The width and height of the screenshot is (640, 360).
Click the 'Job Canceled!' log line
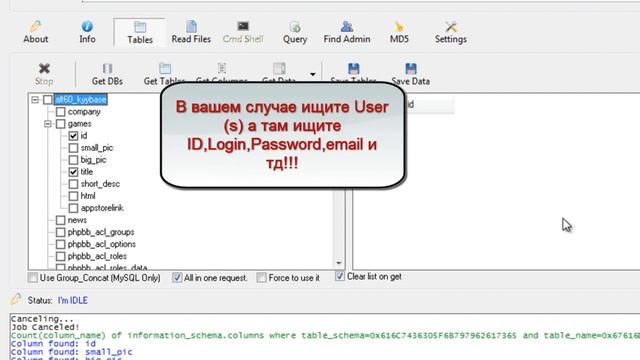click(45, 327)
